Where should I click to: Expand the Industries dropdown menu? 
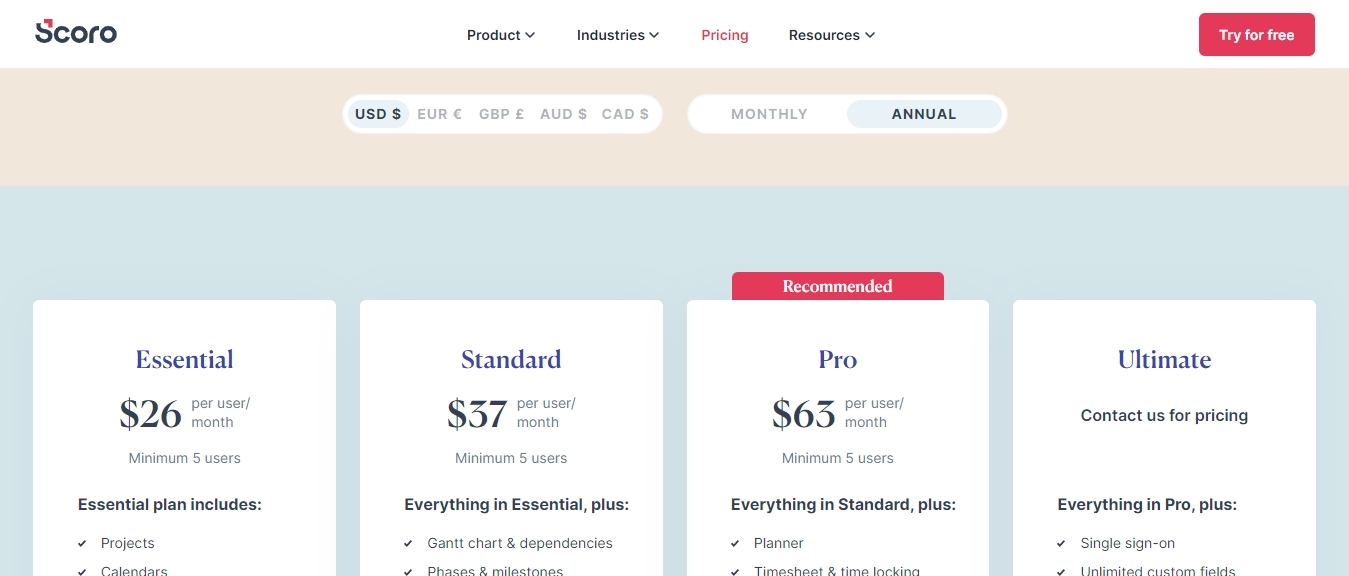point(618,35)
